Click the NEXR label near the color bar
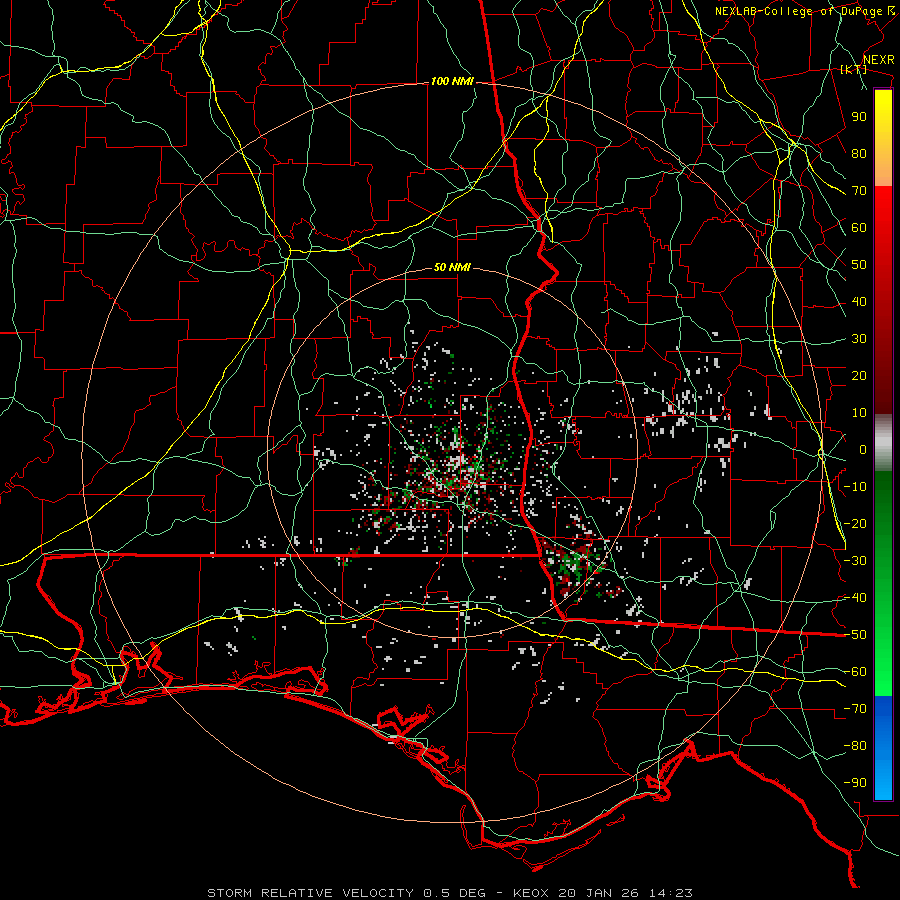900x900 pixels. click(878, 60)
